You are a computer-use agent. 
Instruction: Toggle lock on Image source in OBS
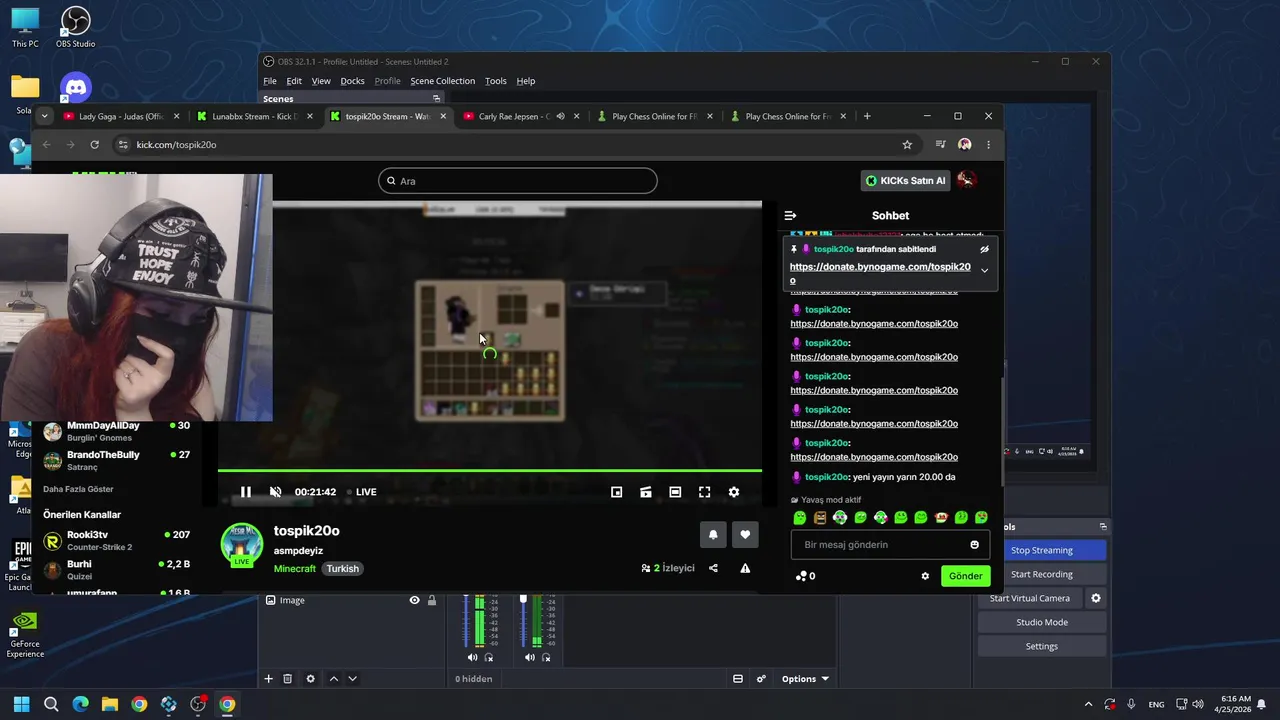(x=432, y=600)
